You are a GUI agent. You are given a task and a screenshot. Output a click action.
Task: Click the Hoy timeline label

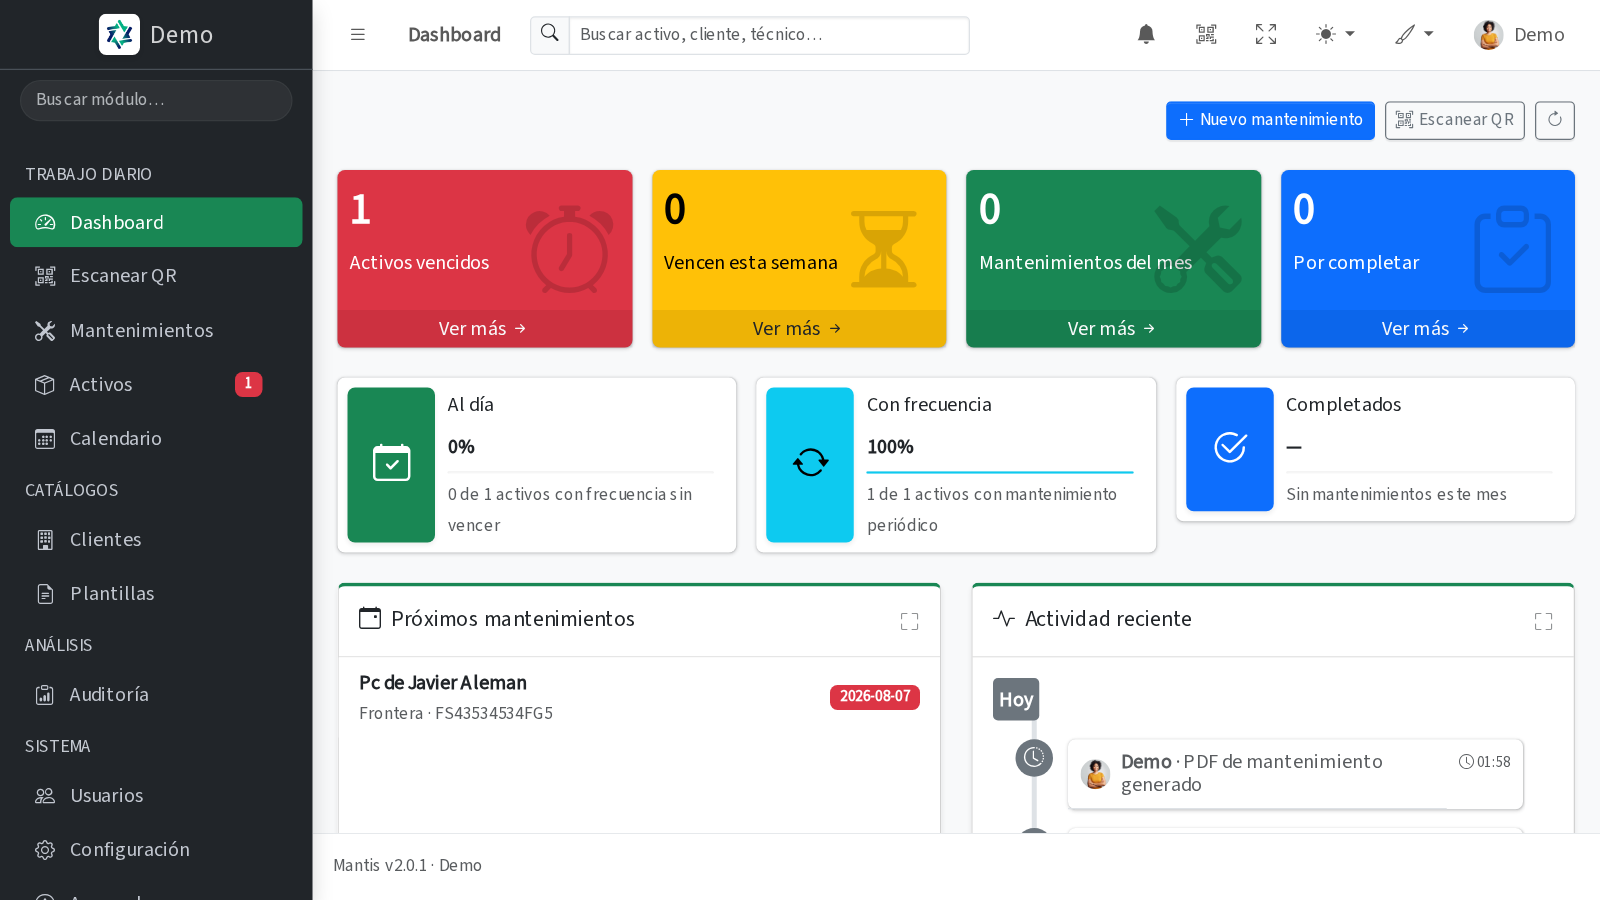(1016, 700)
